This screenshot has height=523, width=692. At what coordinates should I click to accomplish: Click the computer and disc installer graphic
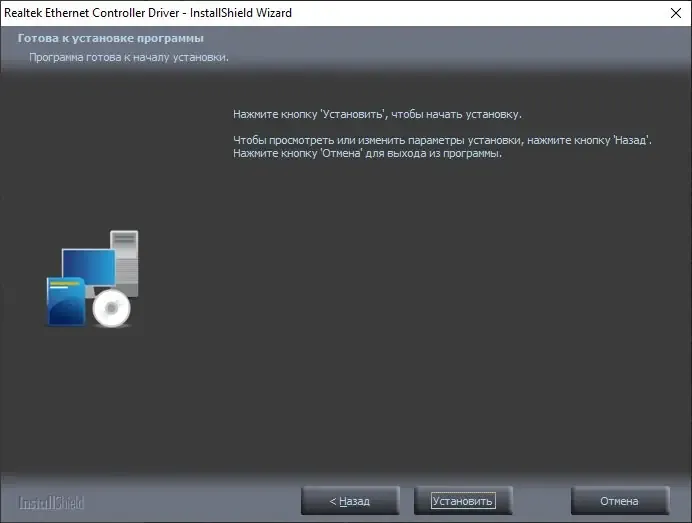pos(92,279)
